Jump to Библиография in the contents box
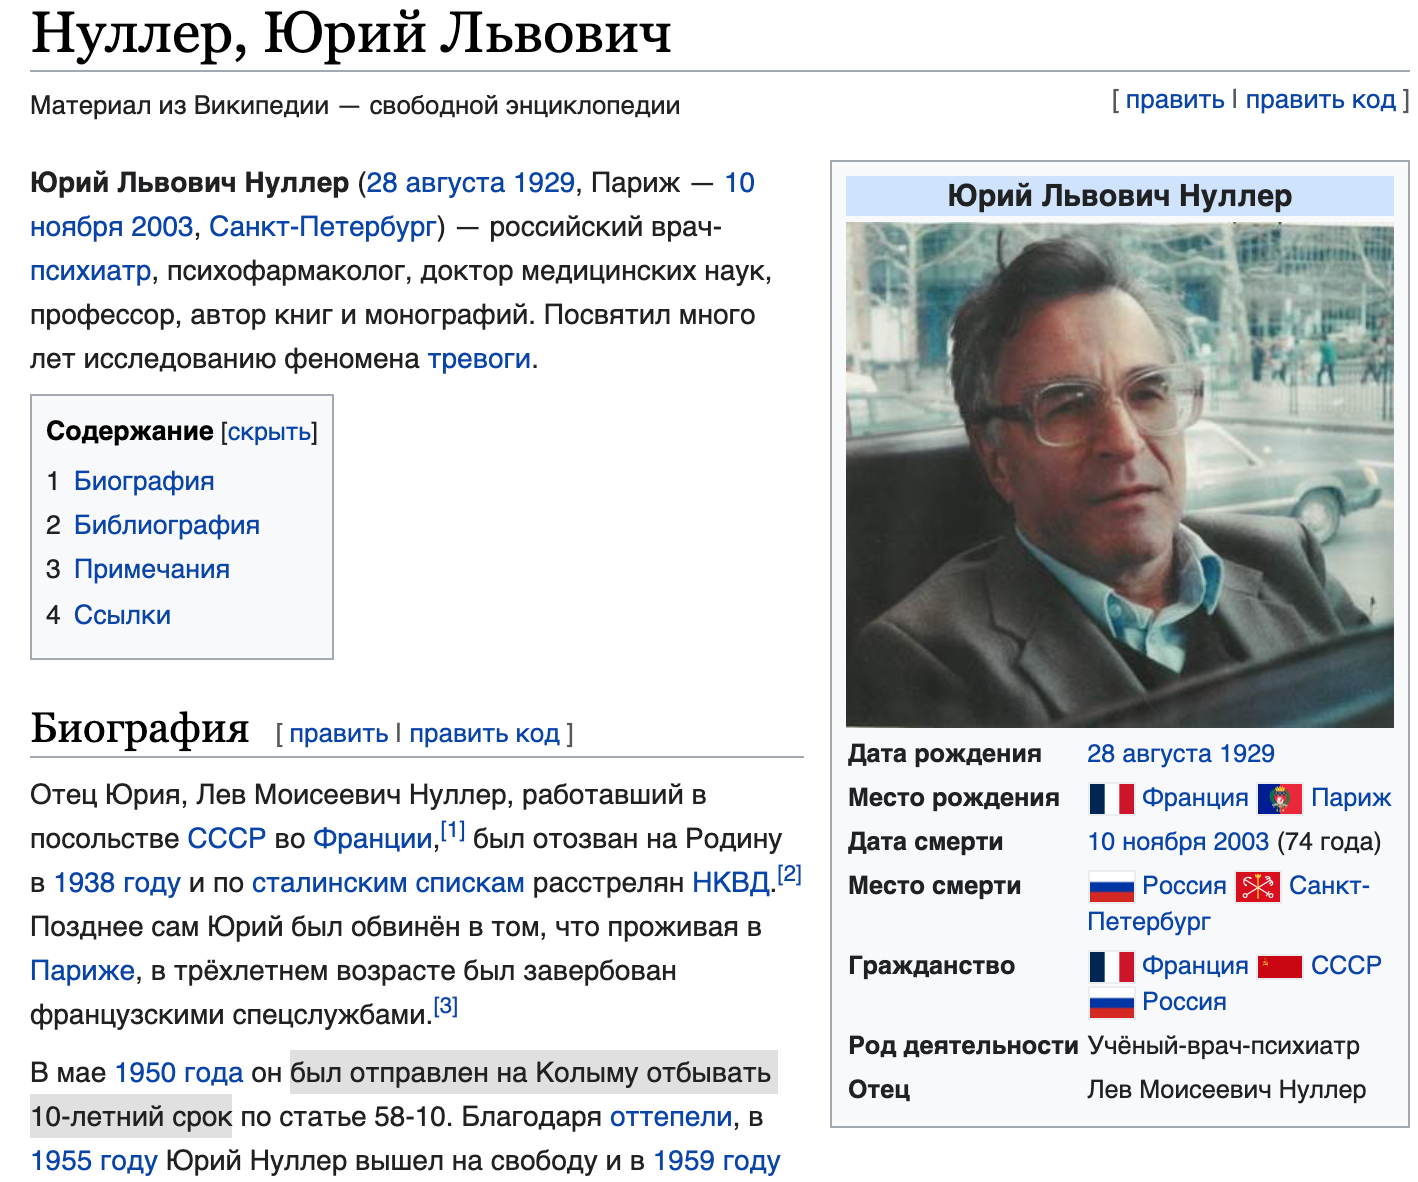The width and height of the screenshot is (1418, 1182). (167, 525)
